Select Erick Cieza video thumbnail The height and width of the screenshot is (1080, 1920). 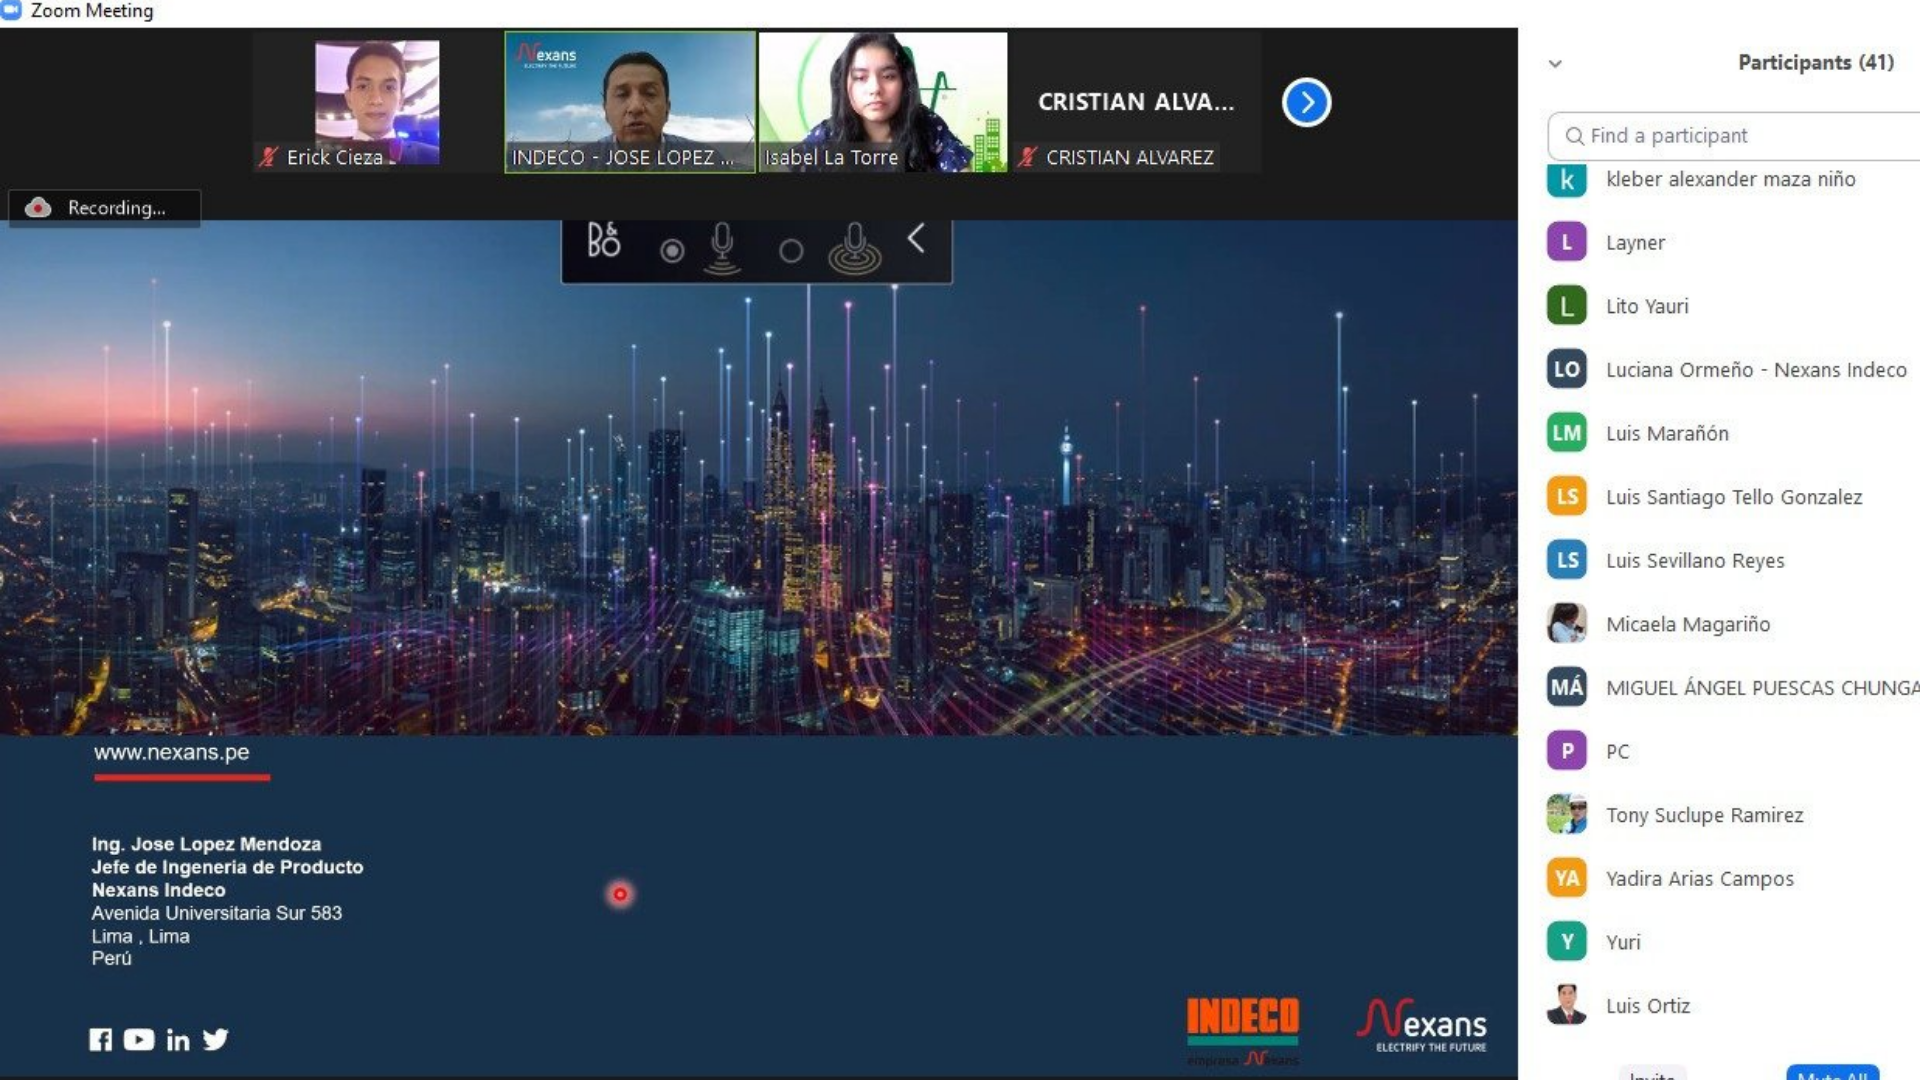pos(376,102)
